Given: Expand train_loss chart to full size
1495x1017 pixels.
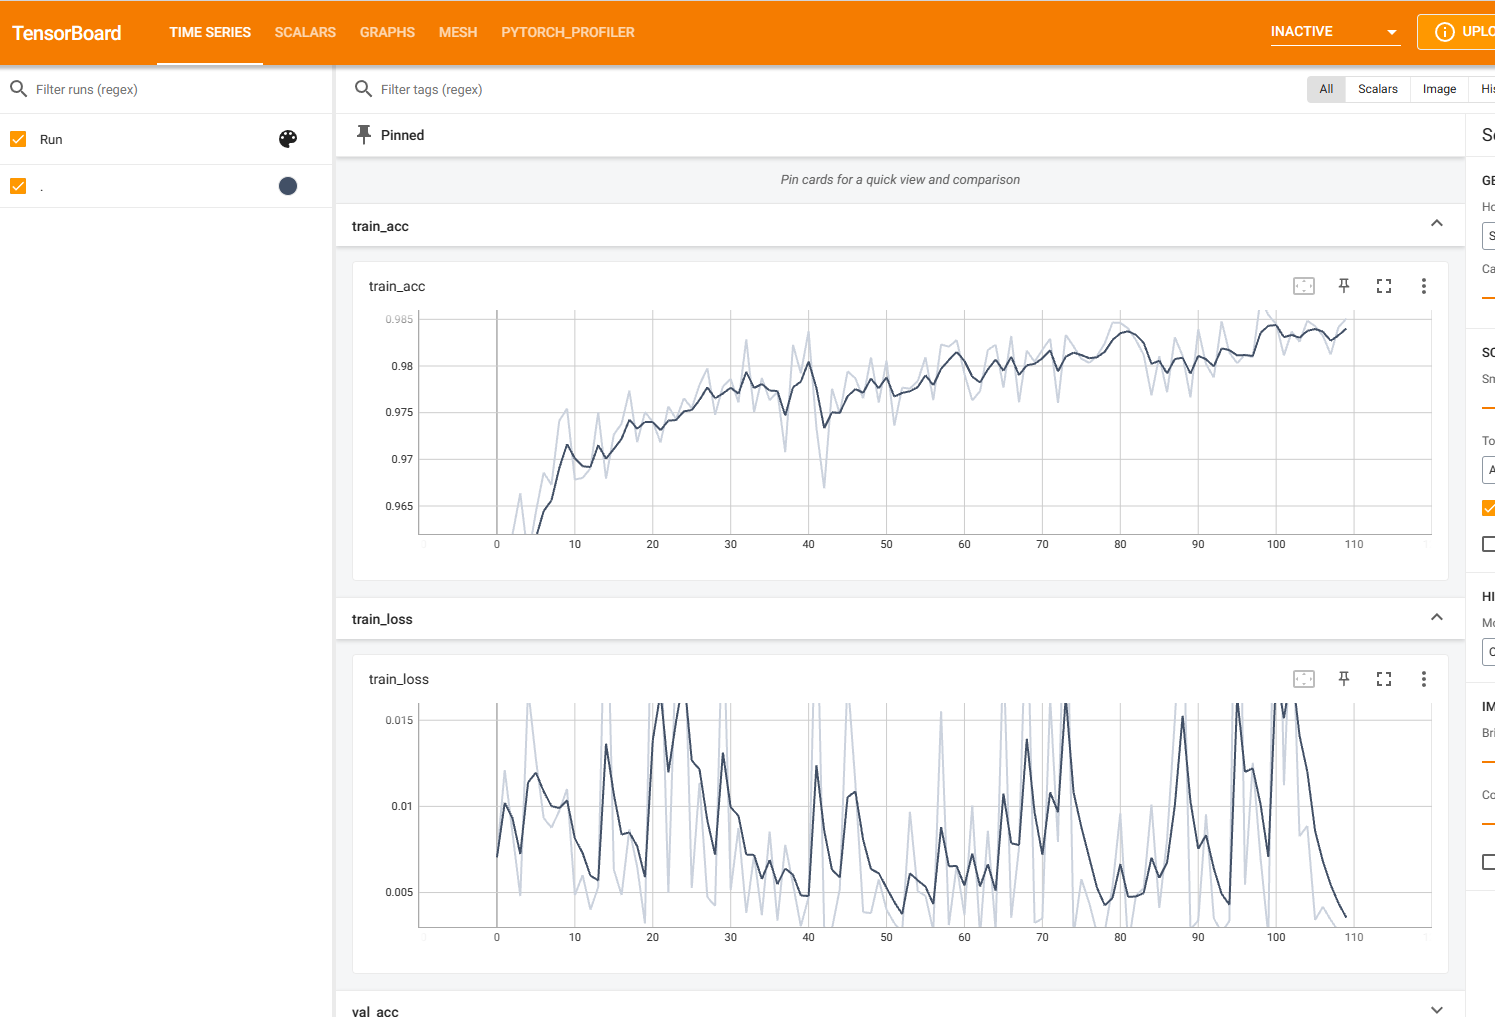Looking at the screenshot, I should [x=1384, y=679].
